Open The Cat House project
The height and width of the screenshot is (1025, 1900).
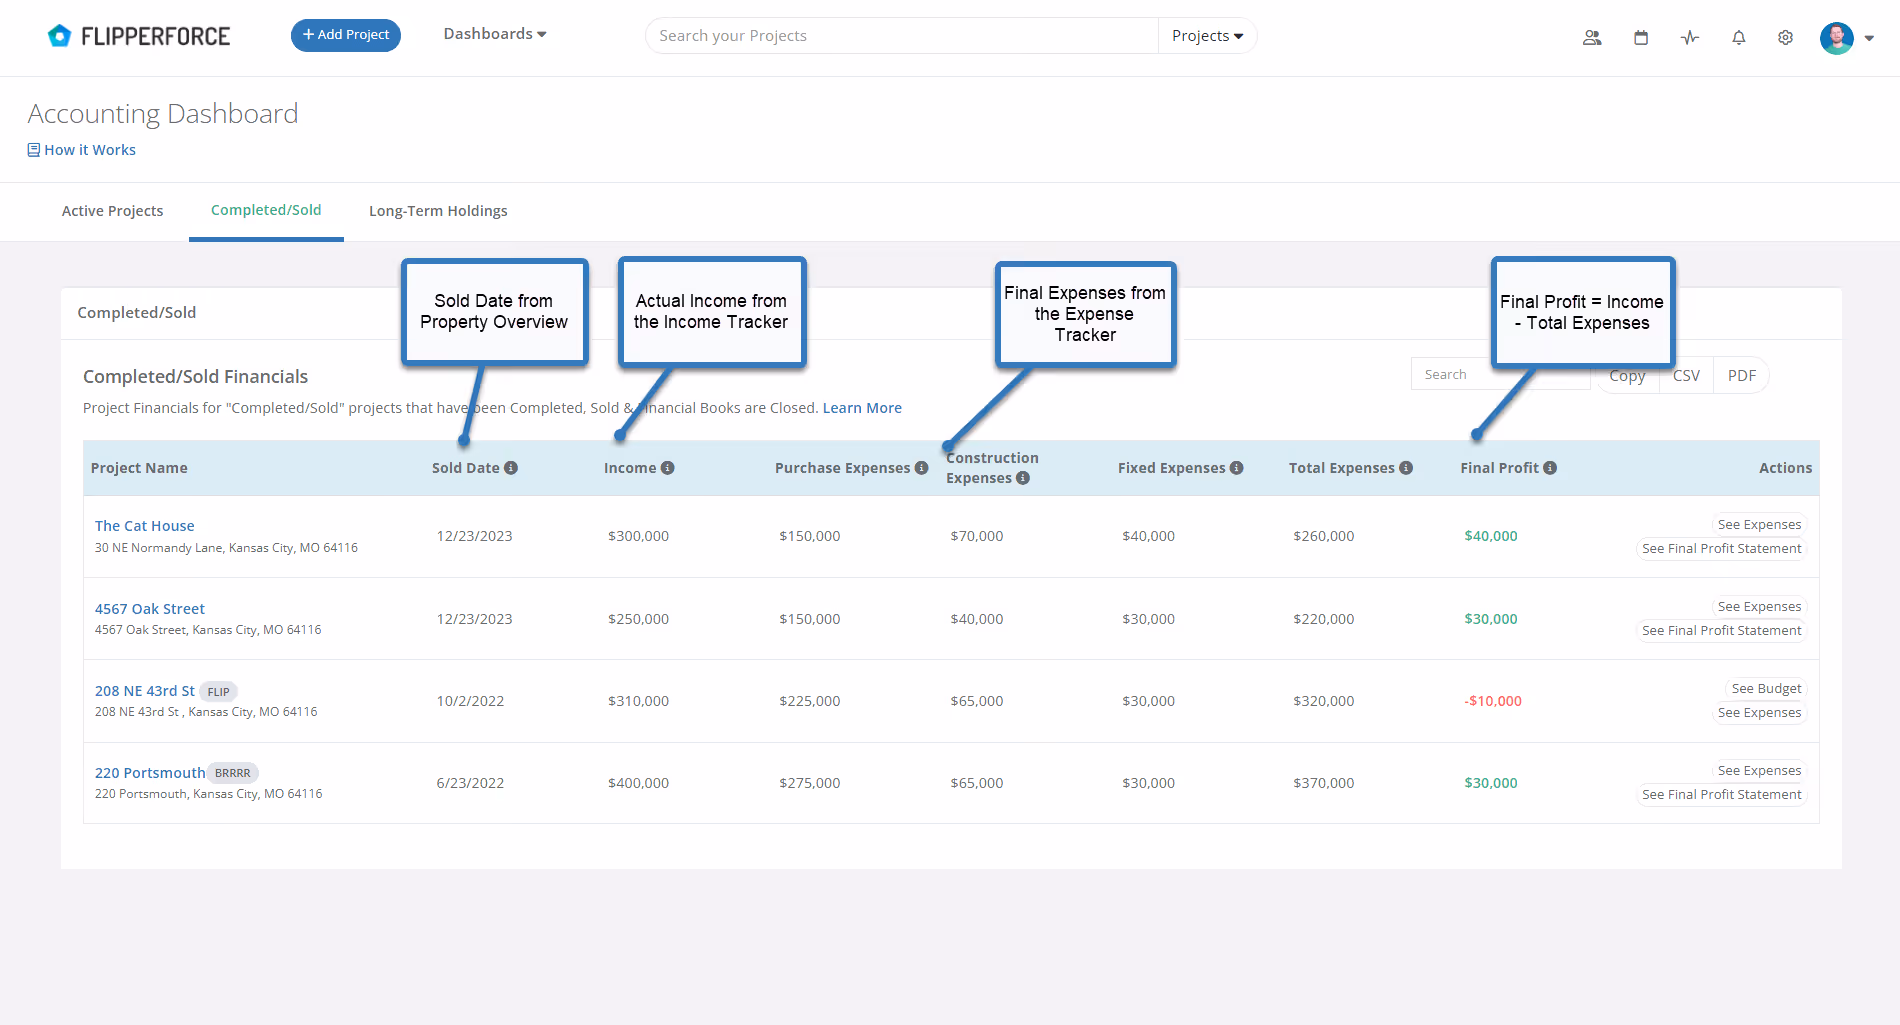pyautogui.click(x=145, y=526)
